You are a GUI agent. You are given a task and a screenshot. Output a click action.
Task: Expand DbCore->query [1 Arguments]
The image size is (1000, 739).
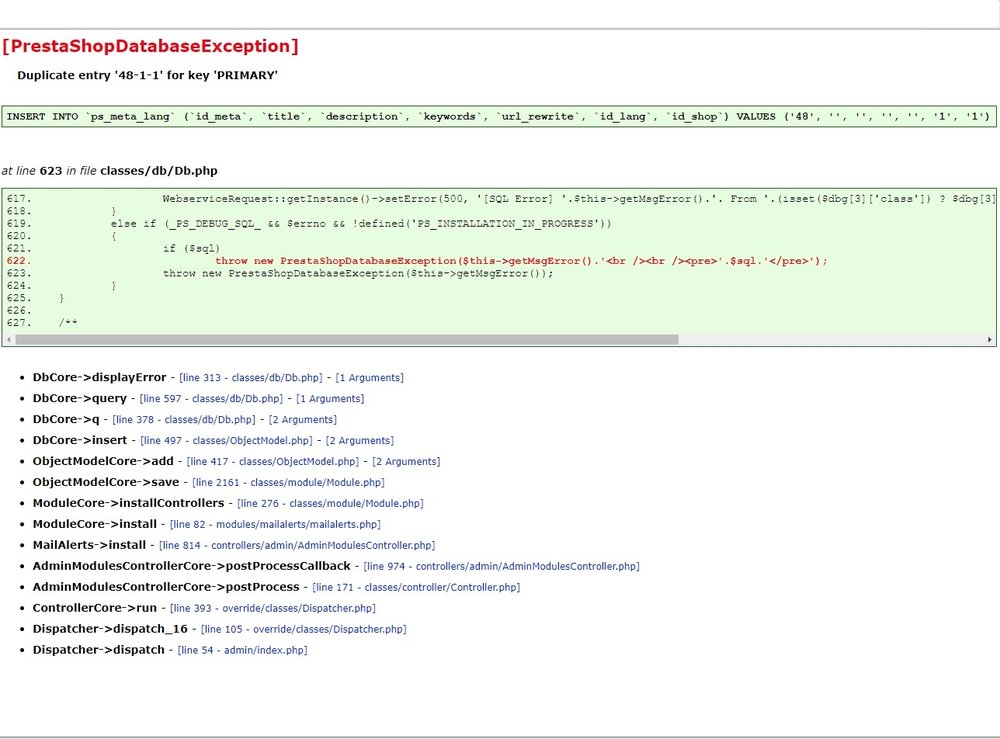(x=330, y=399)
